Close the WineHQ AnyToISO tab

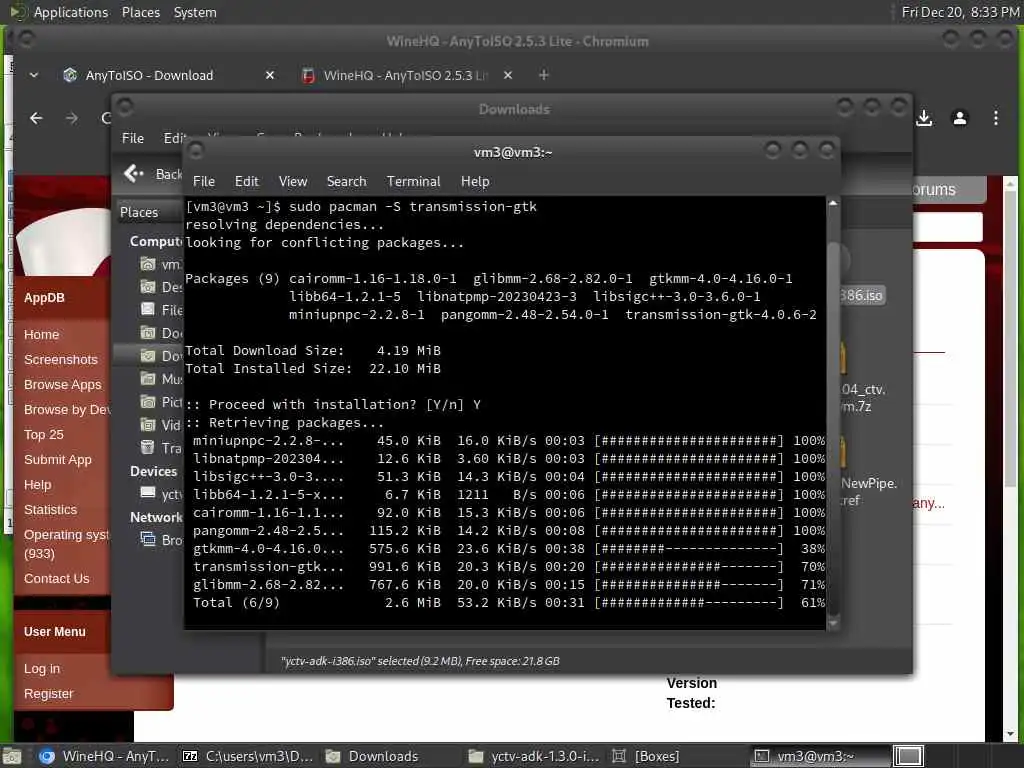pos(508,76)
